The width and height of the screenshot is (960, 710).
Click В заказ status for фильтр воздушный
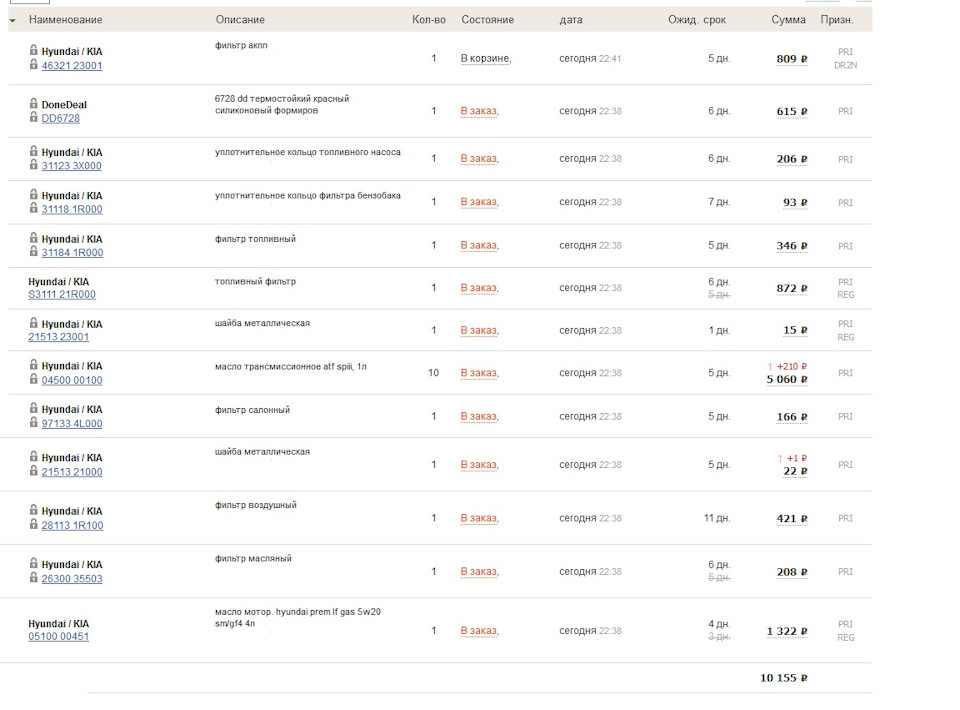[x=479, y=518]
